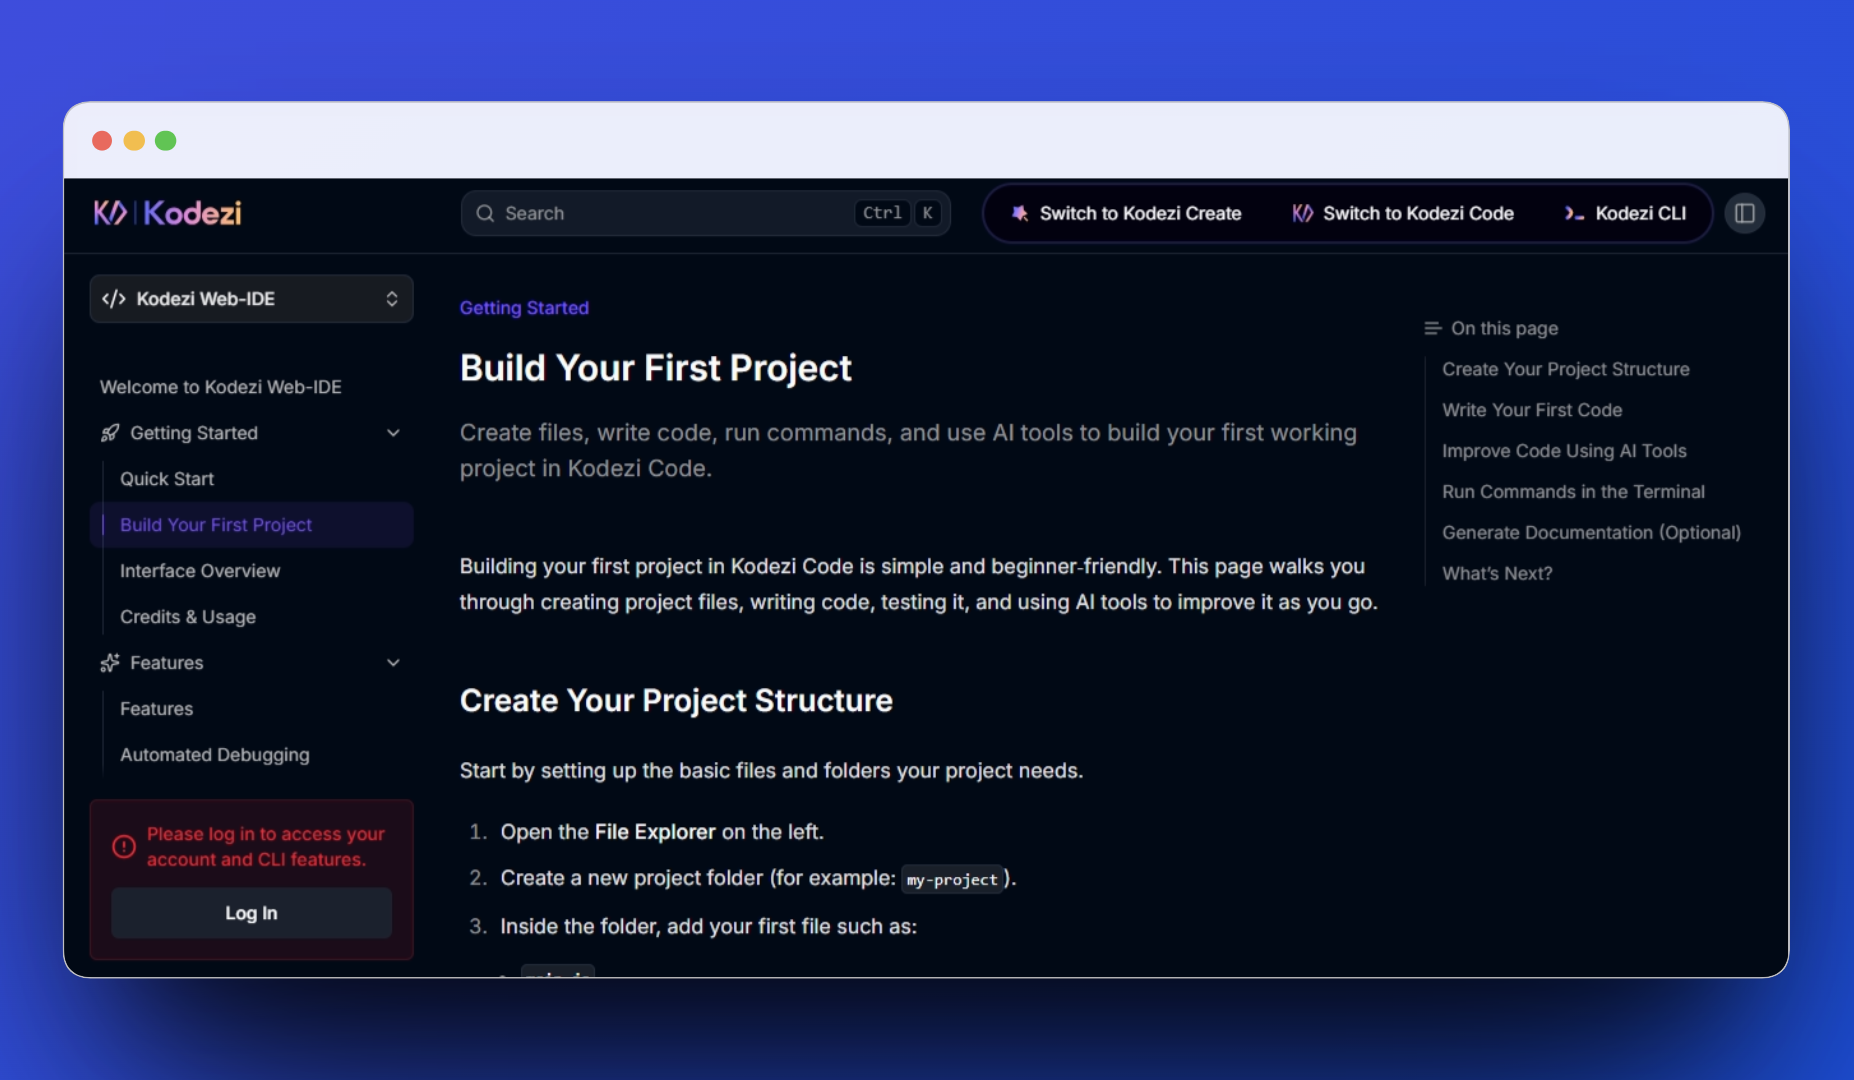This screenshot has height=1080, width=1854.
Task: Open the Quick Start page
Action: coord(167,479)
